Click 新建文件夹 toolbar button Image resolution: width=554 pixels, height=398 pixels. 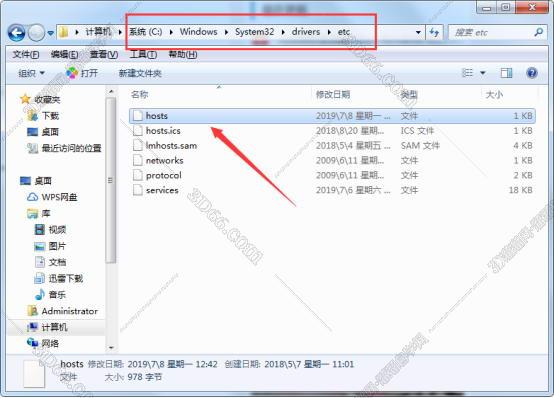pos(140,73)
